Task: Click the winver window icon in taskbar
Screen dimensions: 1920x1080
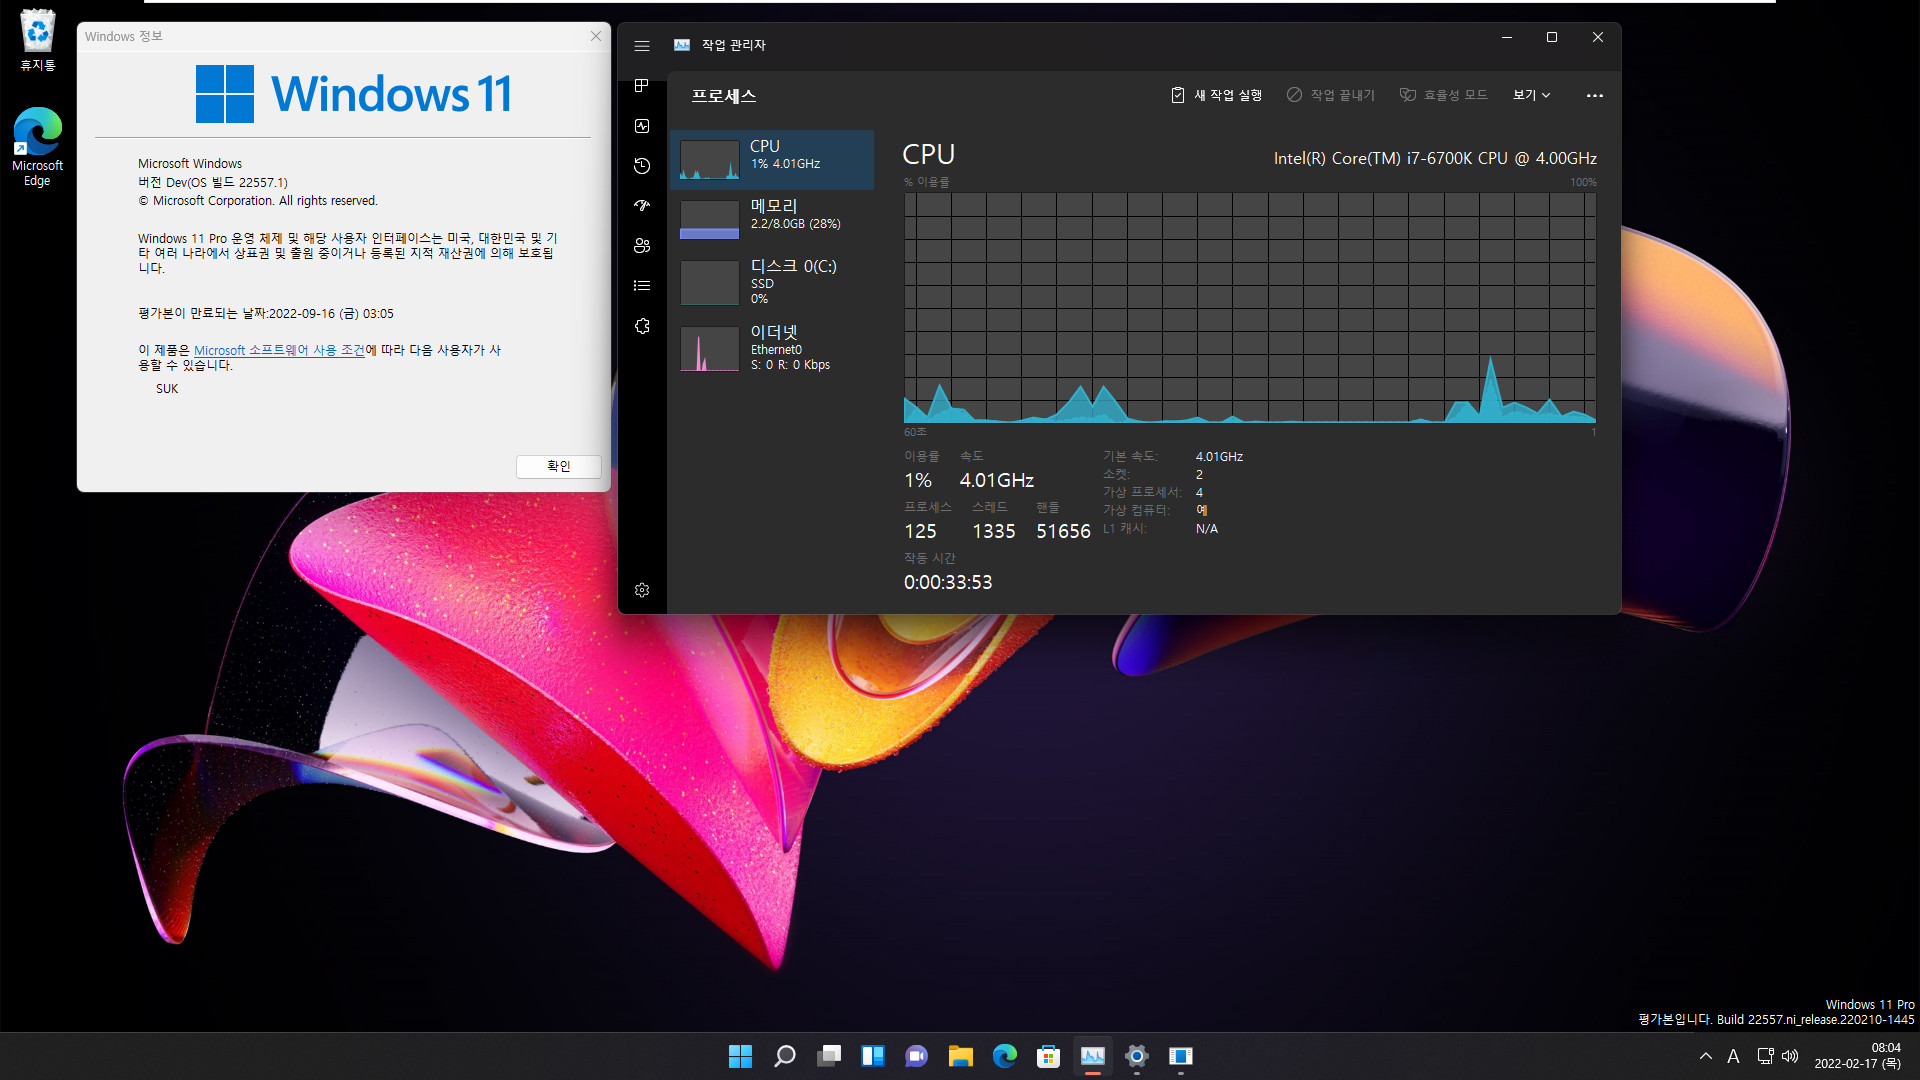Action: 1181,1056
